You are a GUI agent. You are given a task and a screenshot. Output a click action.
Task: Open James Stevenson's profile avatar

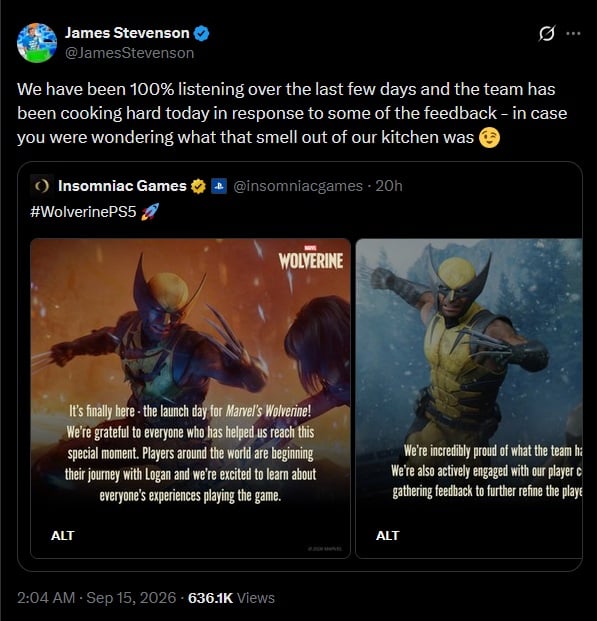coord(37,43)
